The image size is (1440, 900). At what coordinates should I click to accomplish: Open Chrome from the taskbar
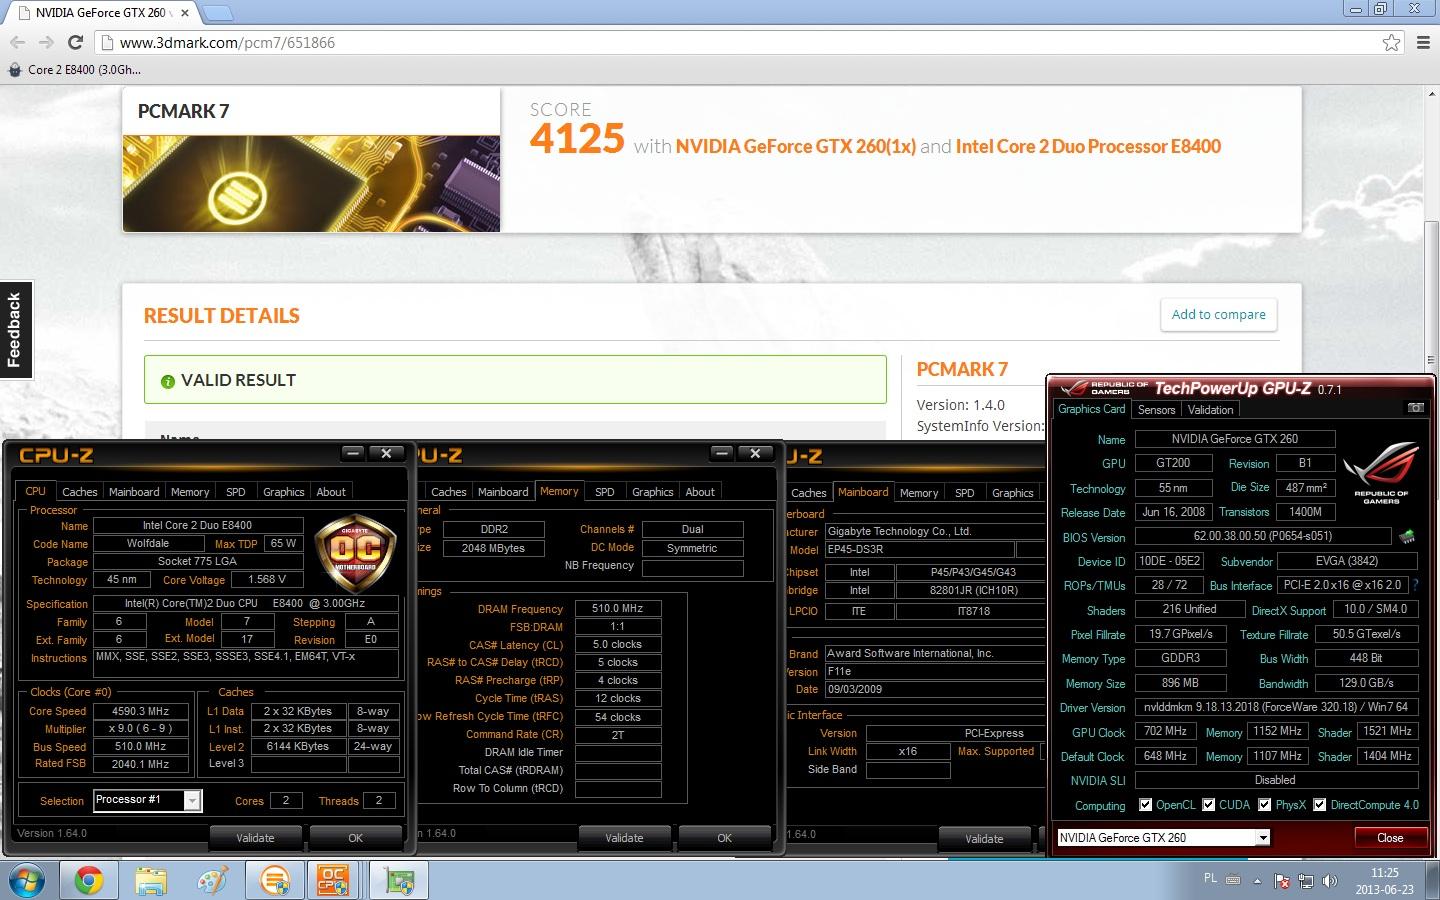point(88,881)
